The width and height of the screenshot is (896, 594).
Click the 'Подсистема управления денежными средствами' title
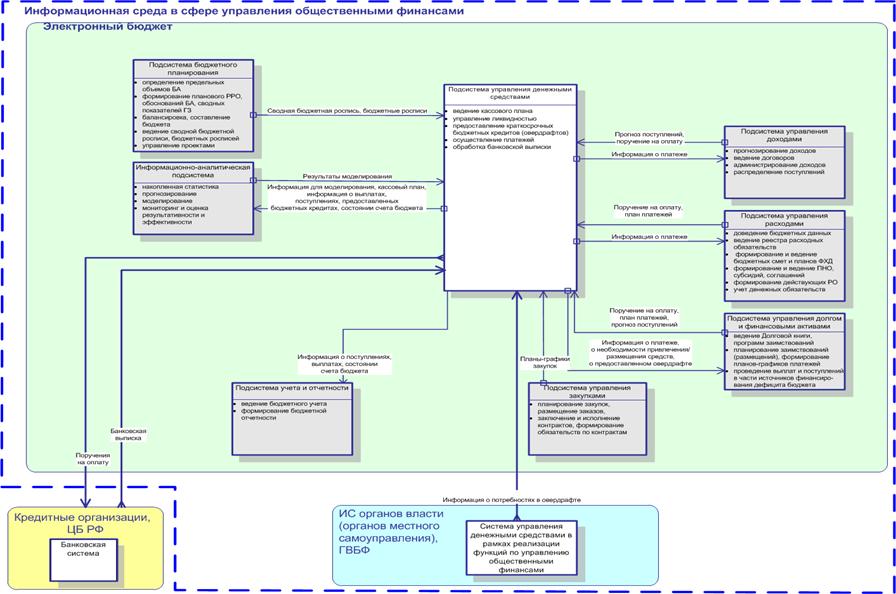(510, 93)
